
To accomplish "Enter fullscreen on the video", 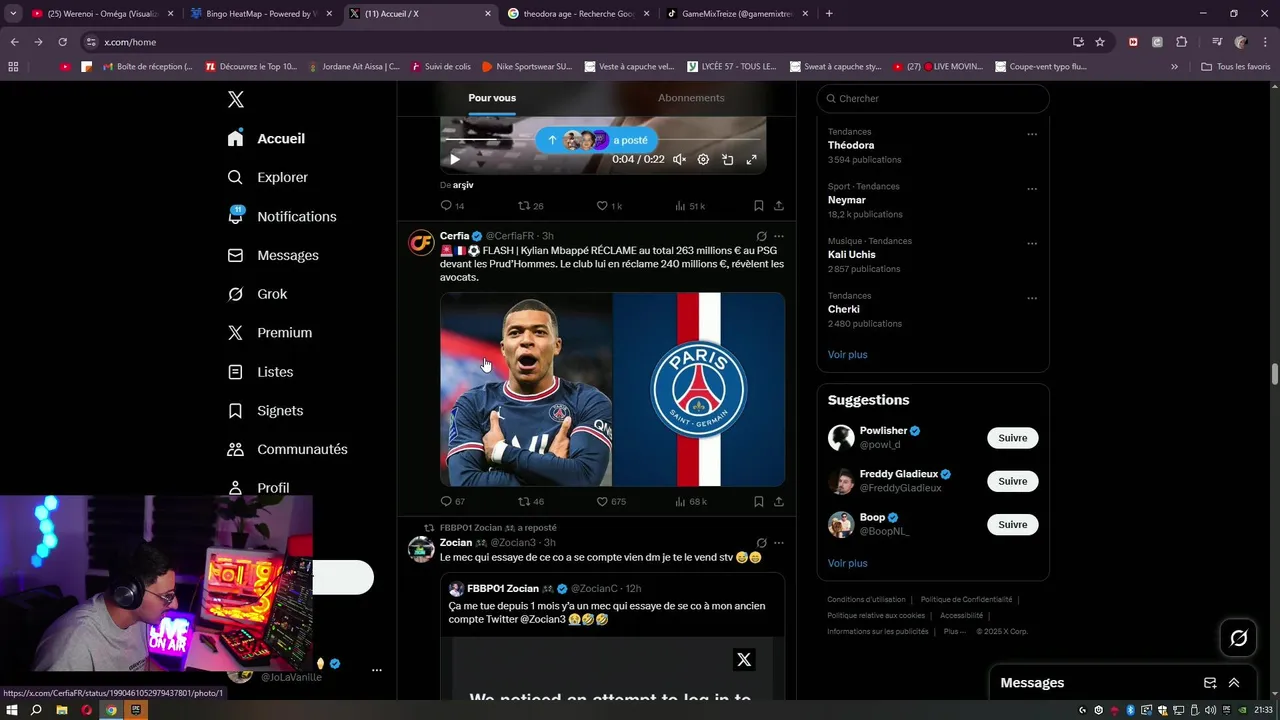I will point(751,159).
